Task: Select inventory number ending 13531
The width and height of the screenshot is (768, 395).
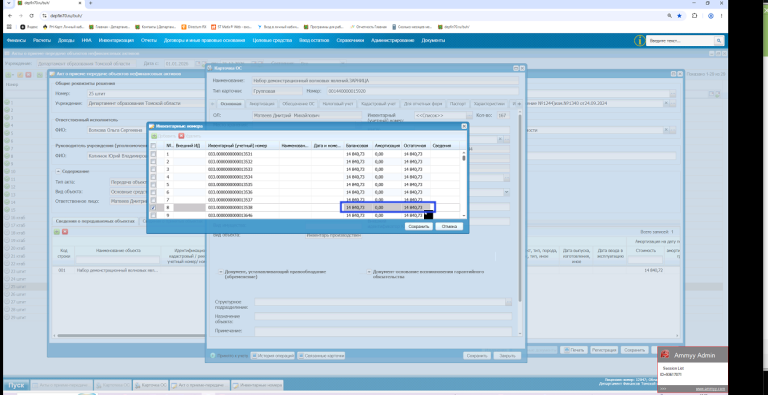Action: pos(230,154)
